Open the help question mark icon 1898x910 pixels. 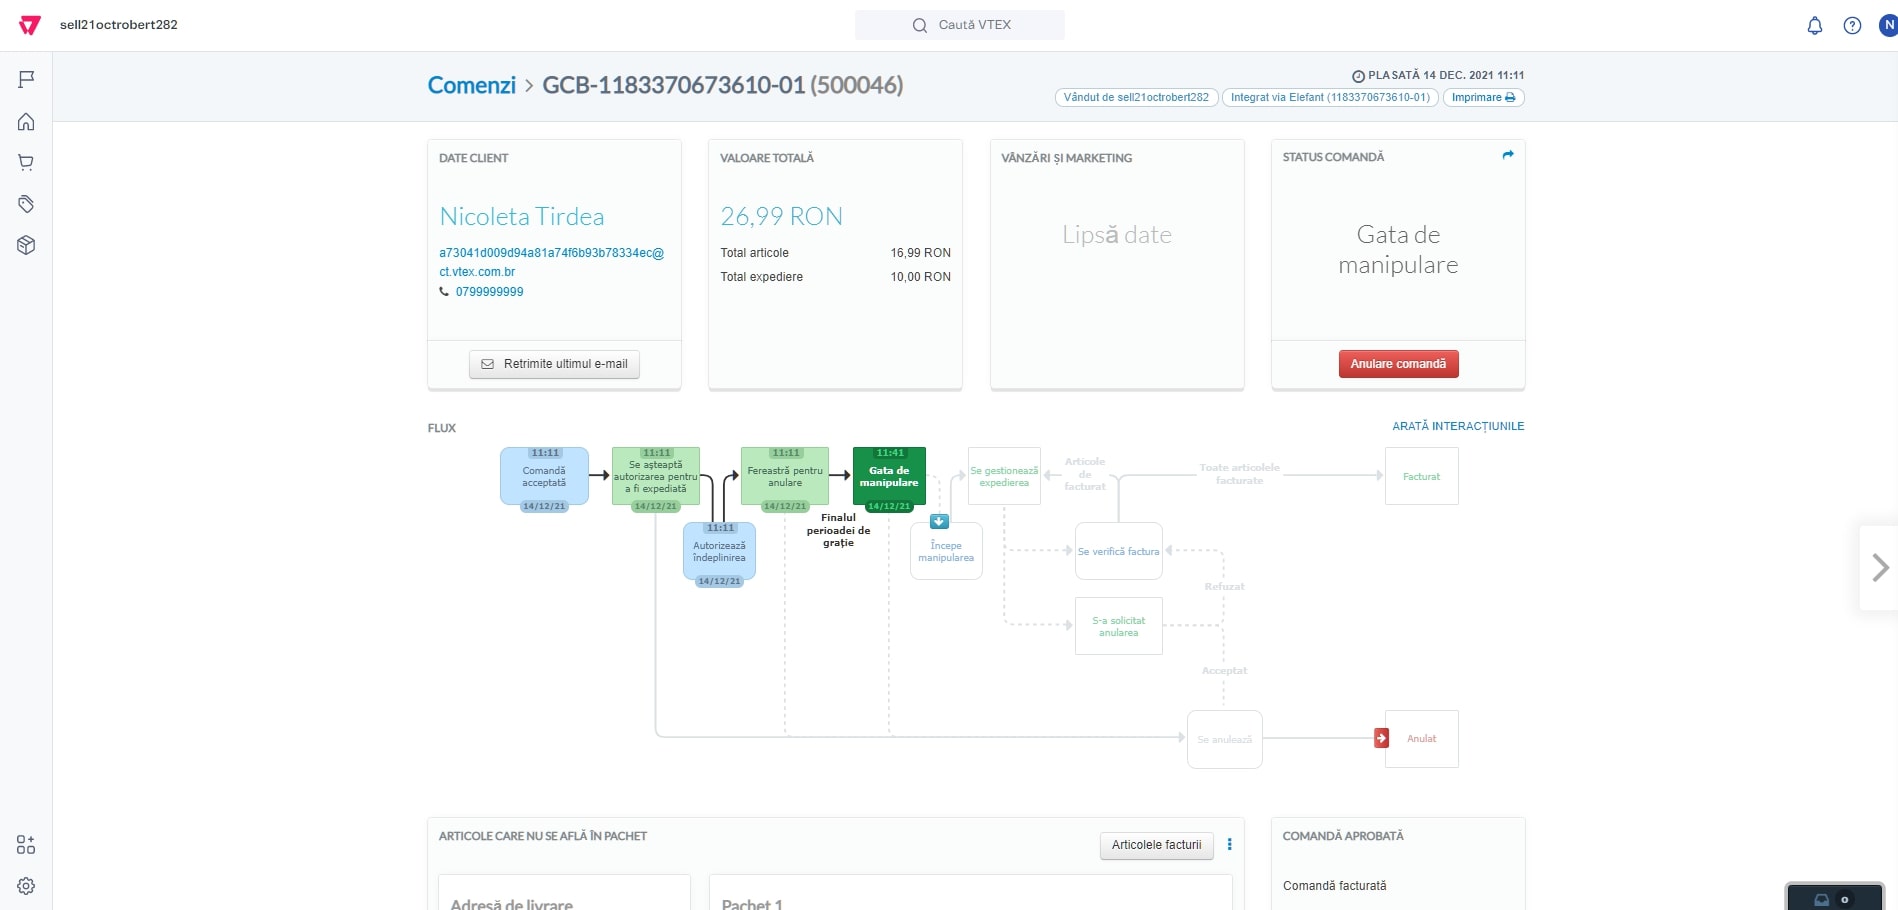[x=1852, y=26]
